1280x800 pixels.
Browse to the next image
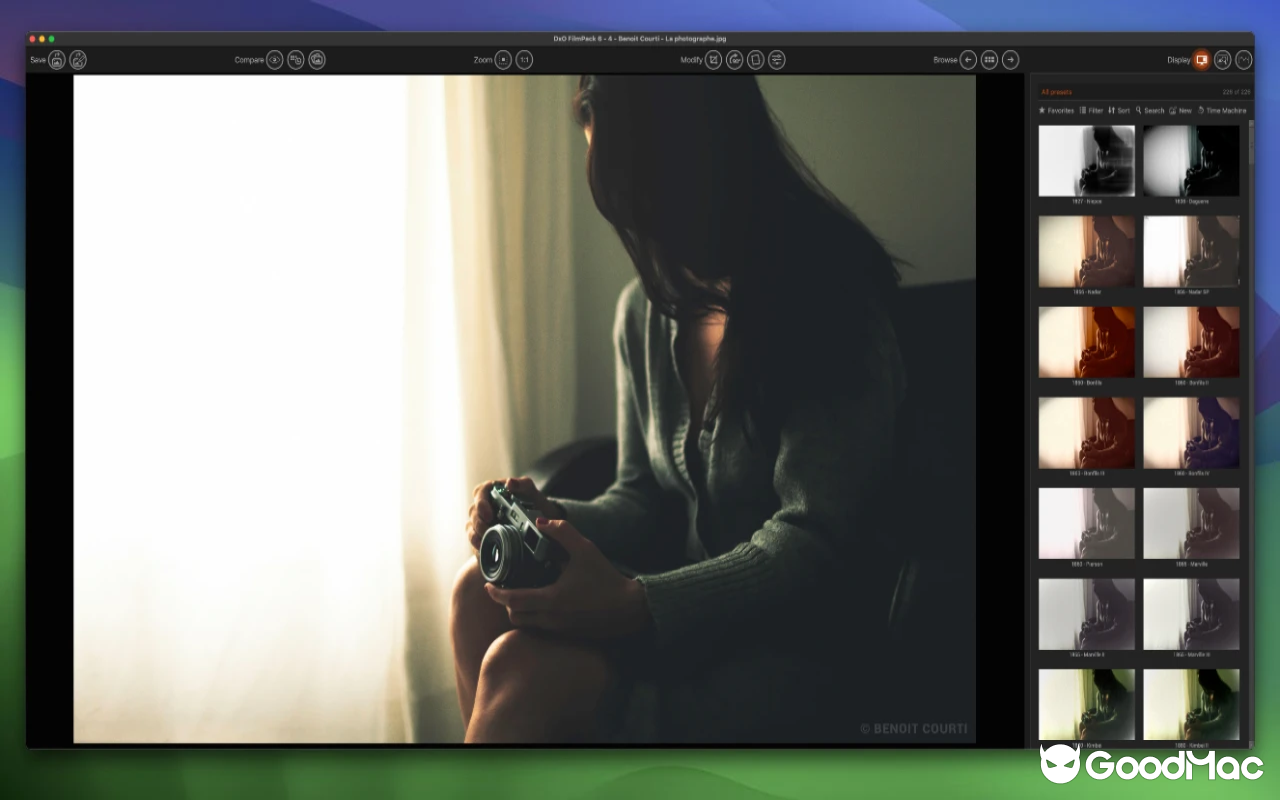click(x=1010, y=59)
